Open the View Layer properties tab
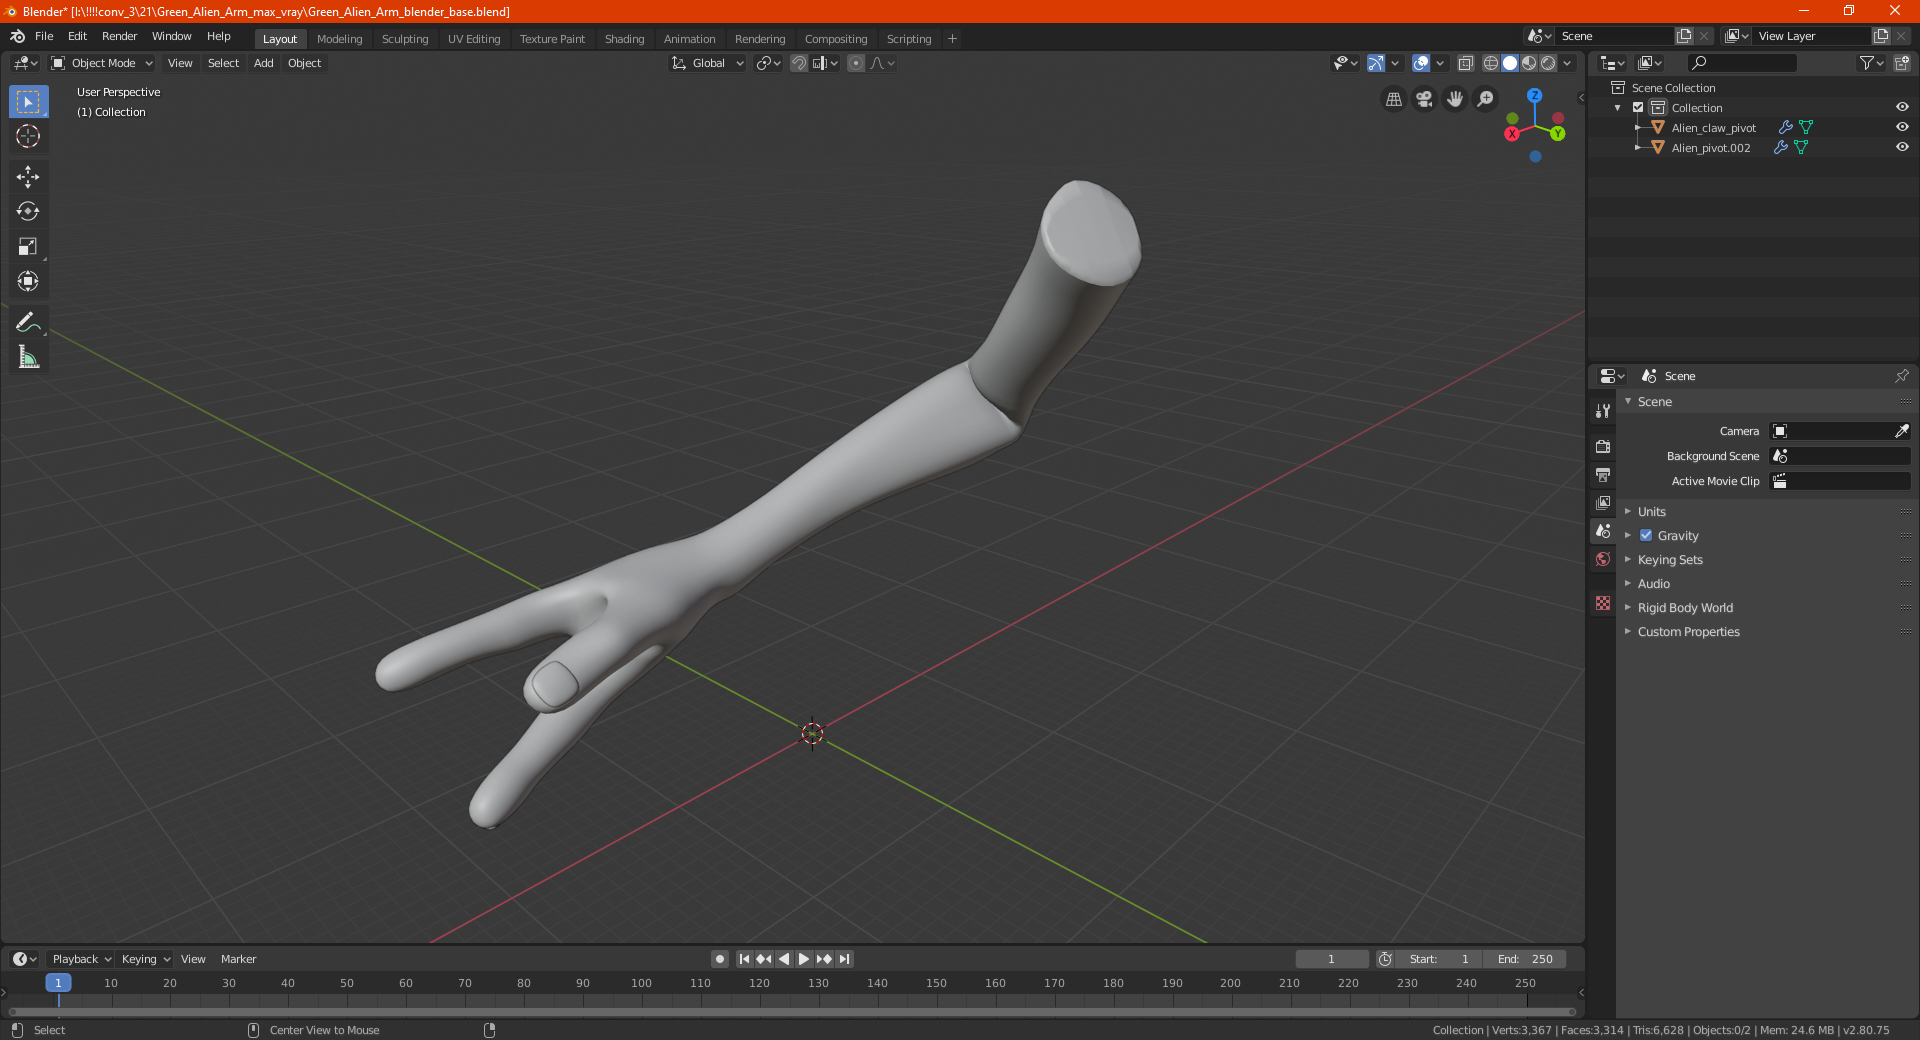 click(1603, 502)
